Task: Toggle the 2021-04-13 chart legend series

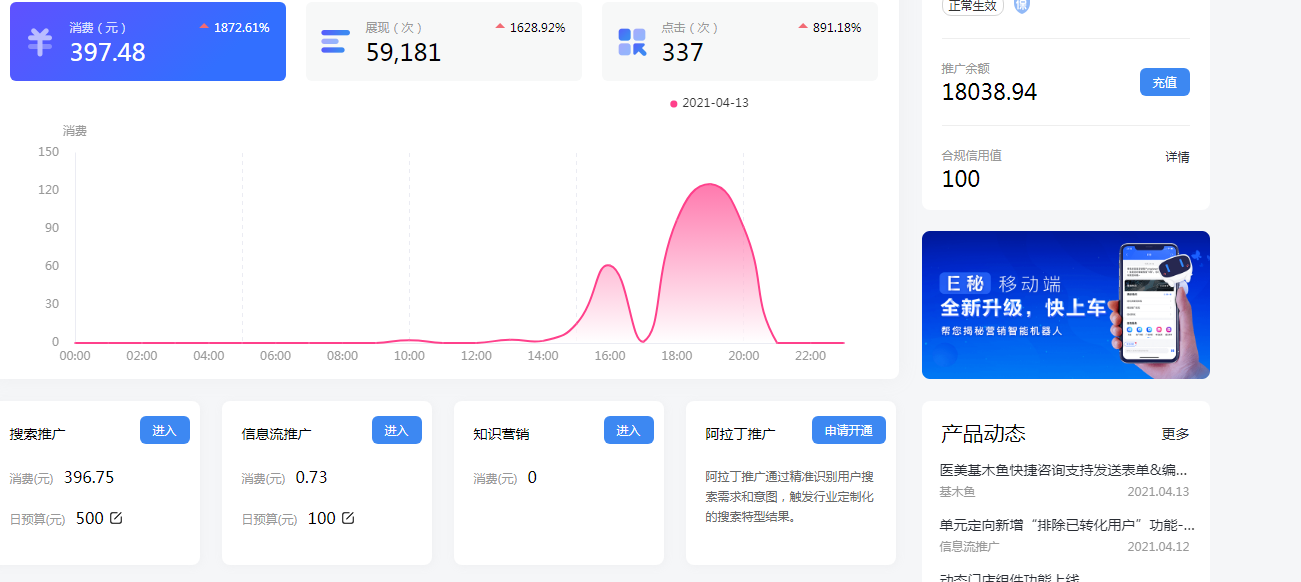Action: point(709,103)
